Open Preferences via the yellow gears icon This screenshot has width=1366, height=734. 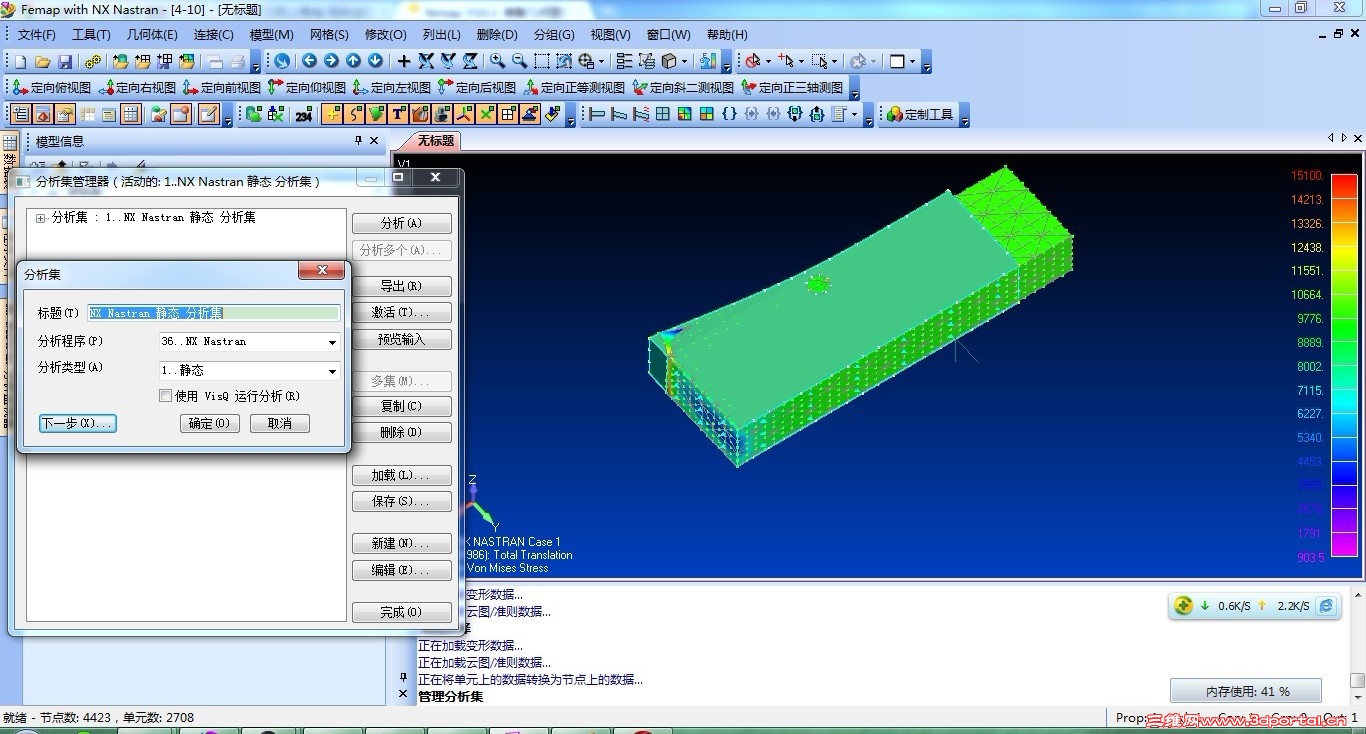click(93, 61)
